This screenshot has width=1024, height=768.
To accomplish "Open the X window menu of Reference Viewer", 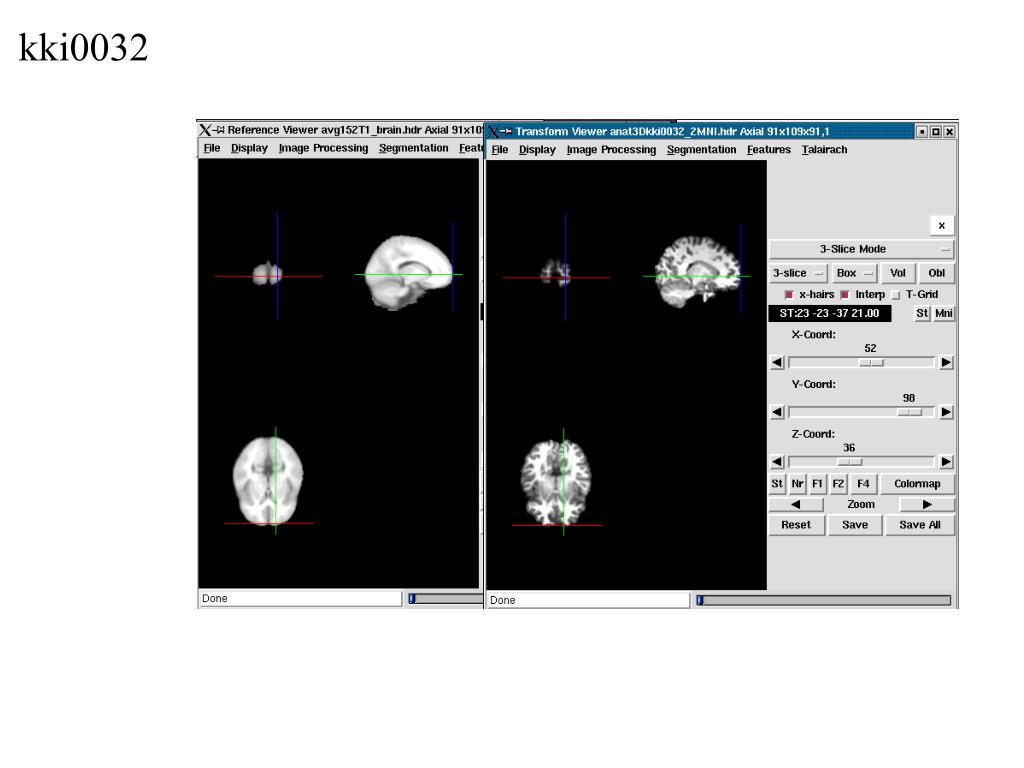I will pos(205,130).
